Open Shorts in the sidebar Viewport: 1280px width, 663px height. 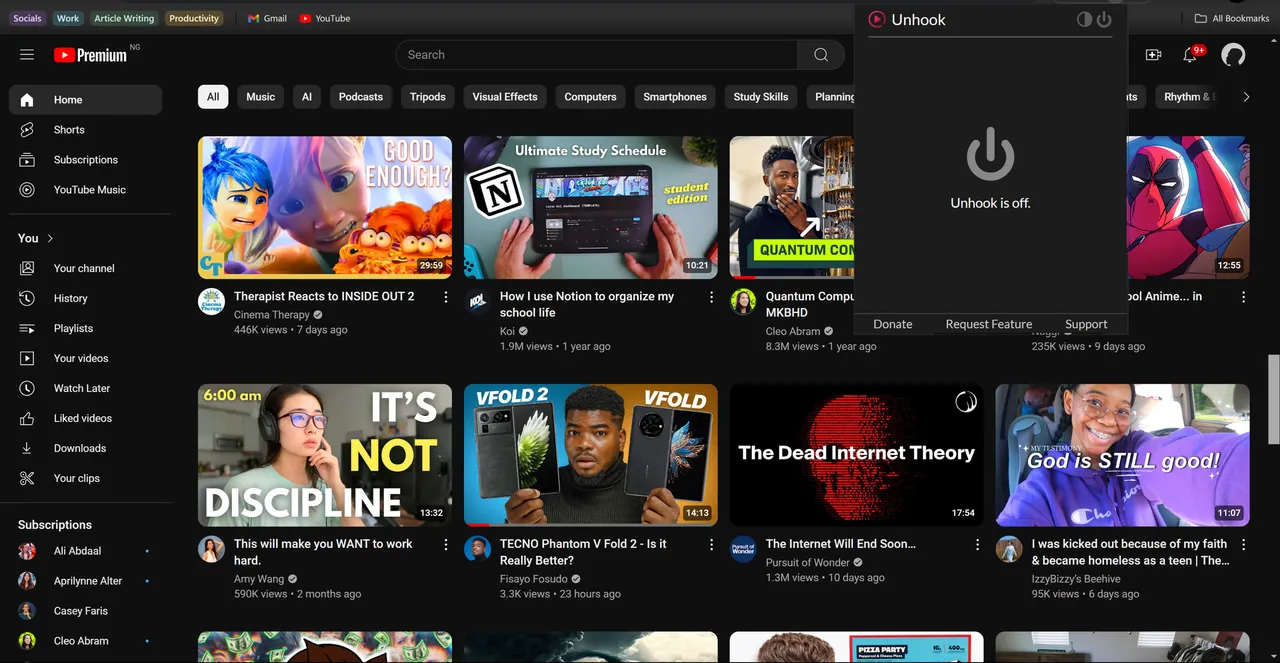pyautogui.click(x=85, y=130)
